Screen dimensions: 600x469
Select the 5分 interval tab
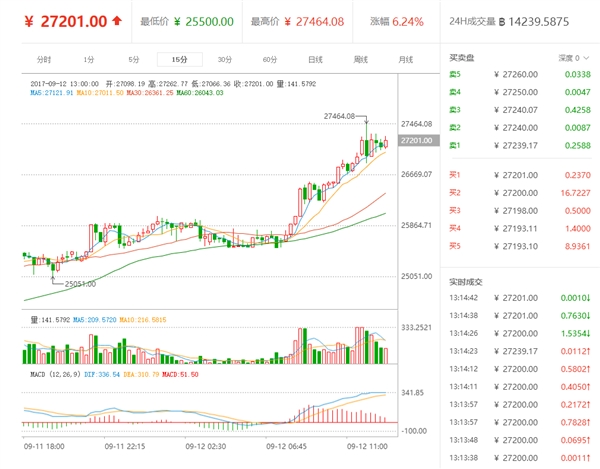tap(134, 60)
